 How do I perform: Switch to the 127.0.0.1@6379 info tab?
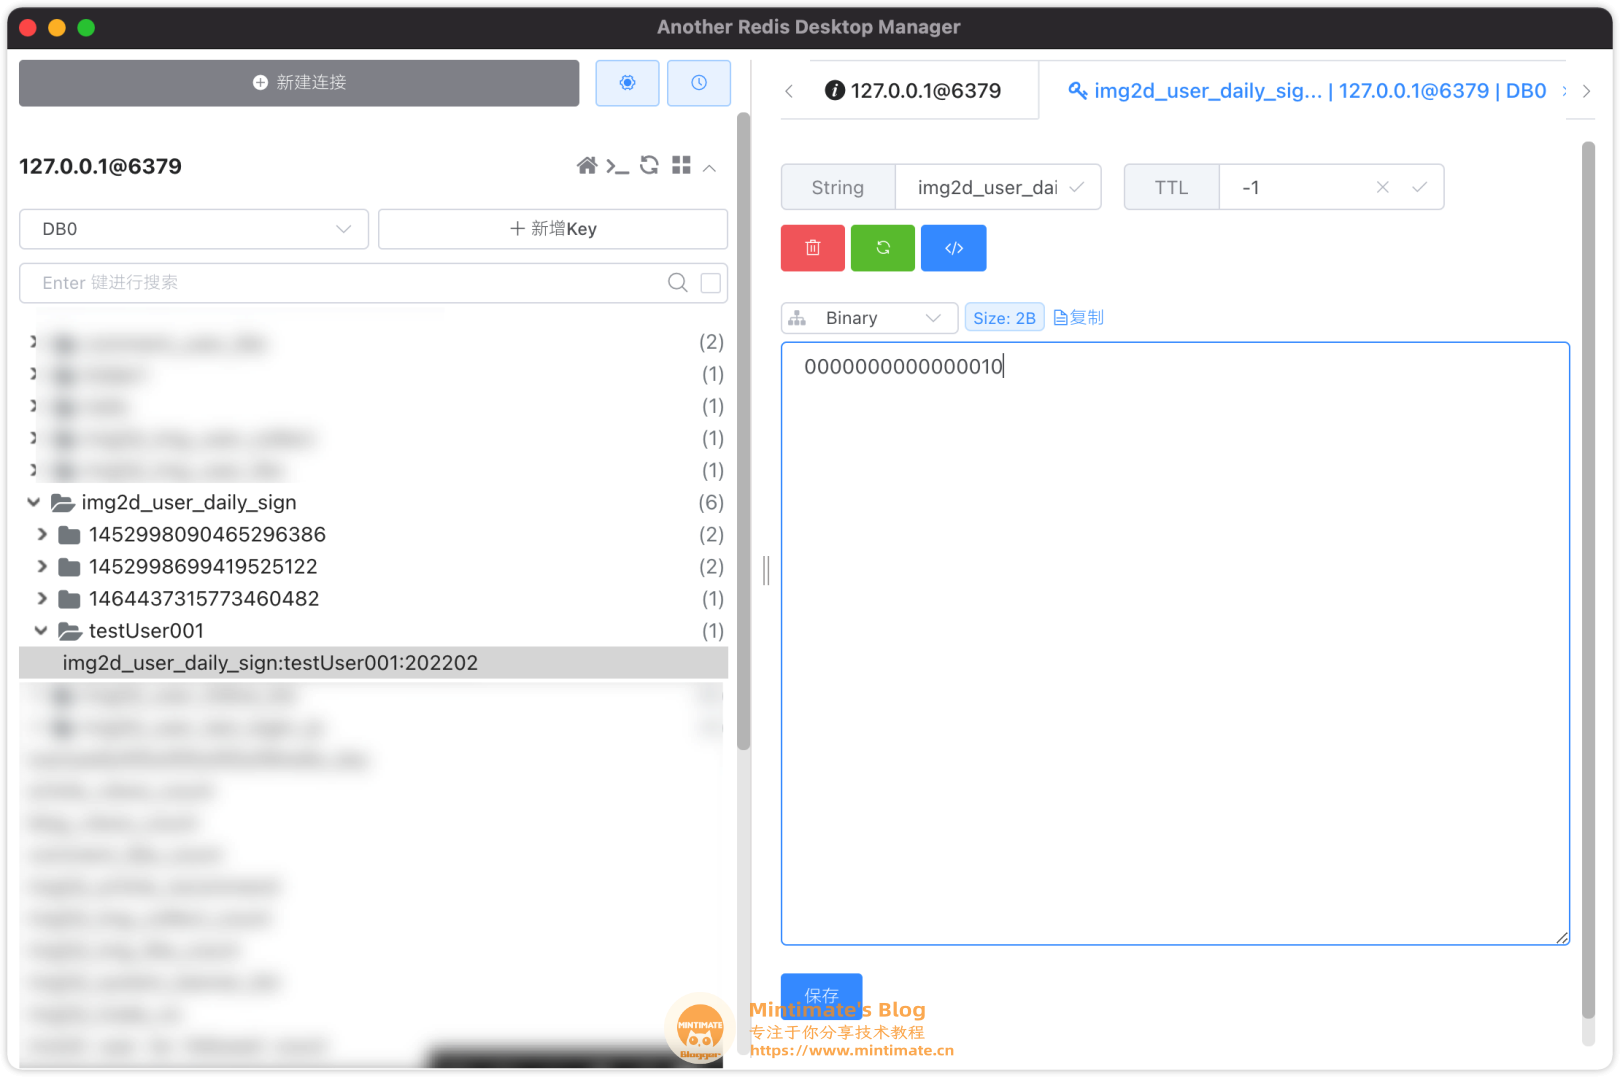(913, 91)
